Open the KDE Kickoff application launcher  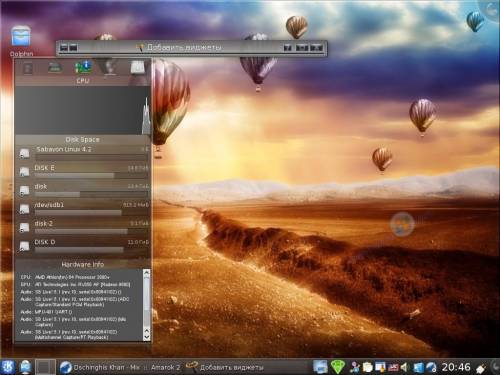(7, 367)
